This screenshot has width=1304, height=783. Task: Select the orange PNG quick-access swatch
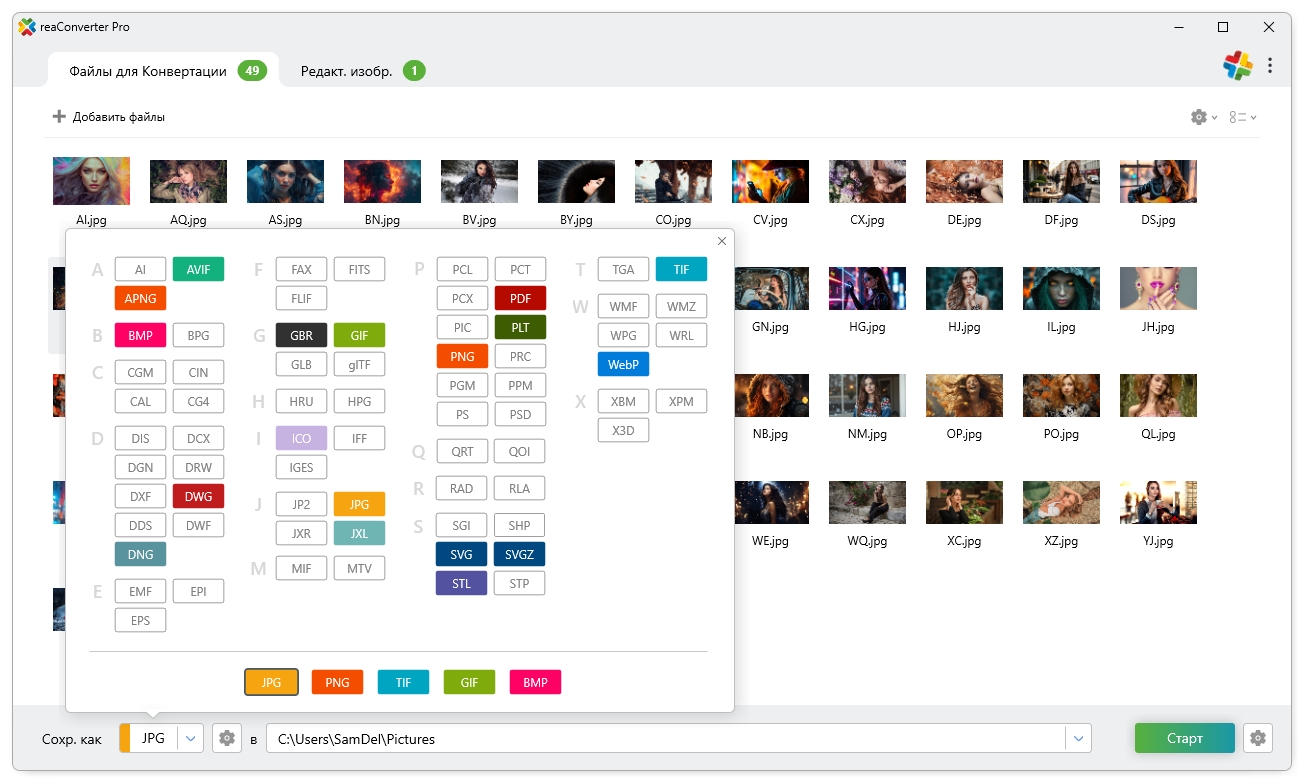(337, 682)
